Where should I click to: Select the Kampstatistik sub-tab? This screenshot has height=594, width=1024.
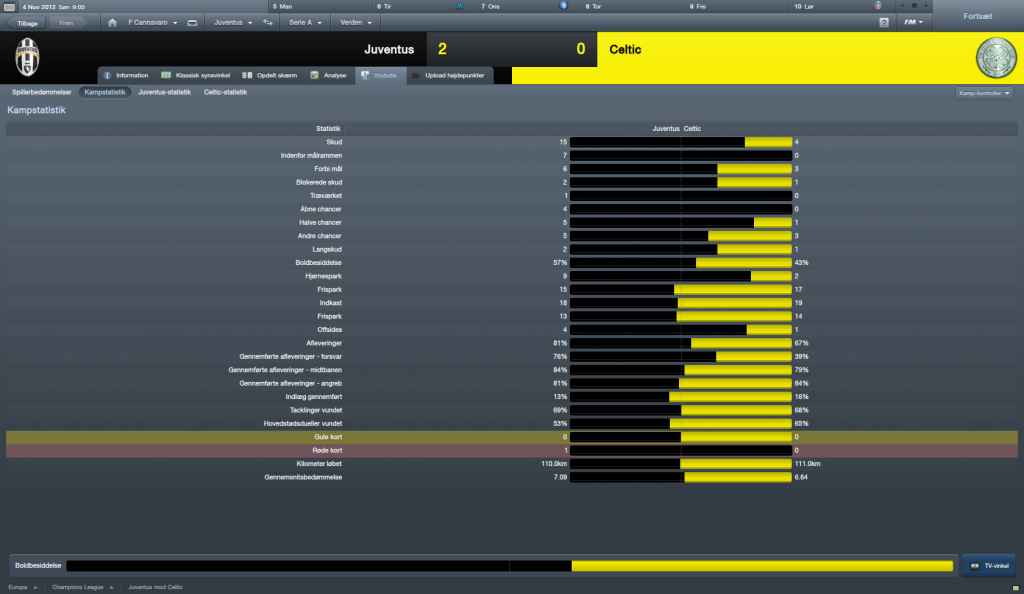coord(104,93)
